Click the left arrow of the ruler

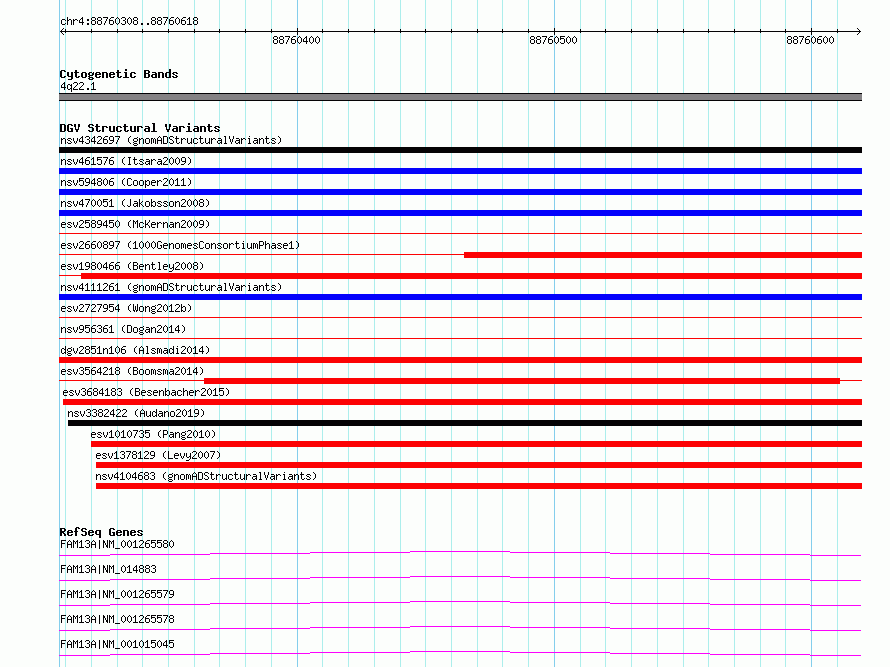(x=63, y=32)
